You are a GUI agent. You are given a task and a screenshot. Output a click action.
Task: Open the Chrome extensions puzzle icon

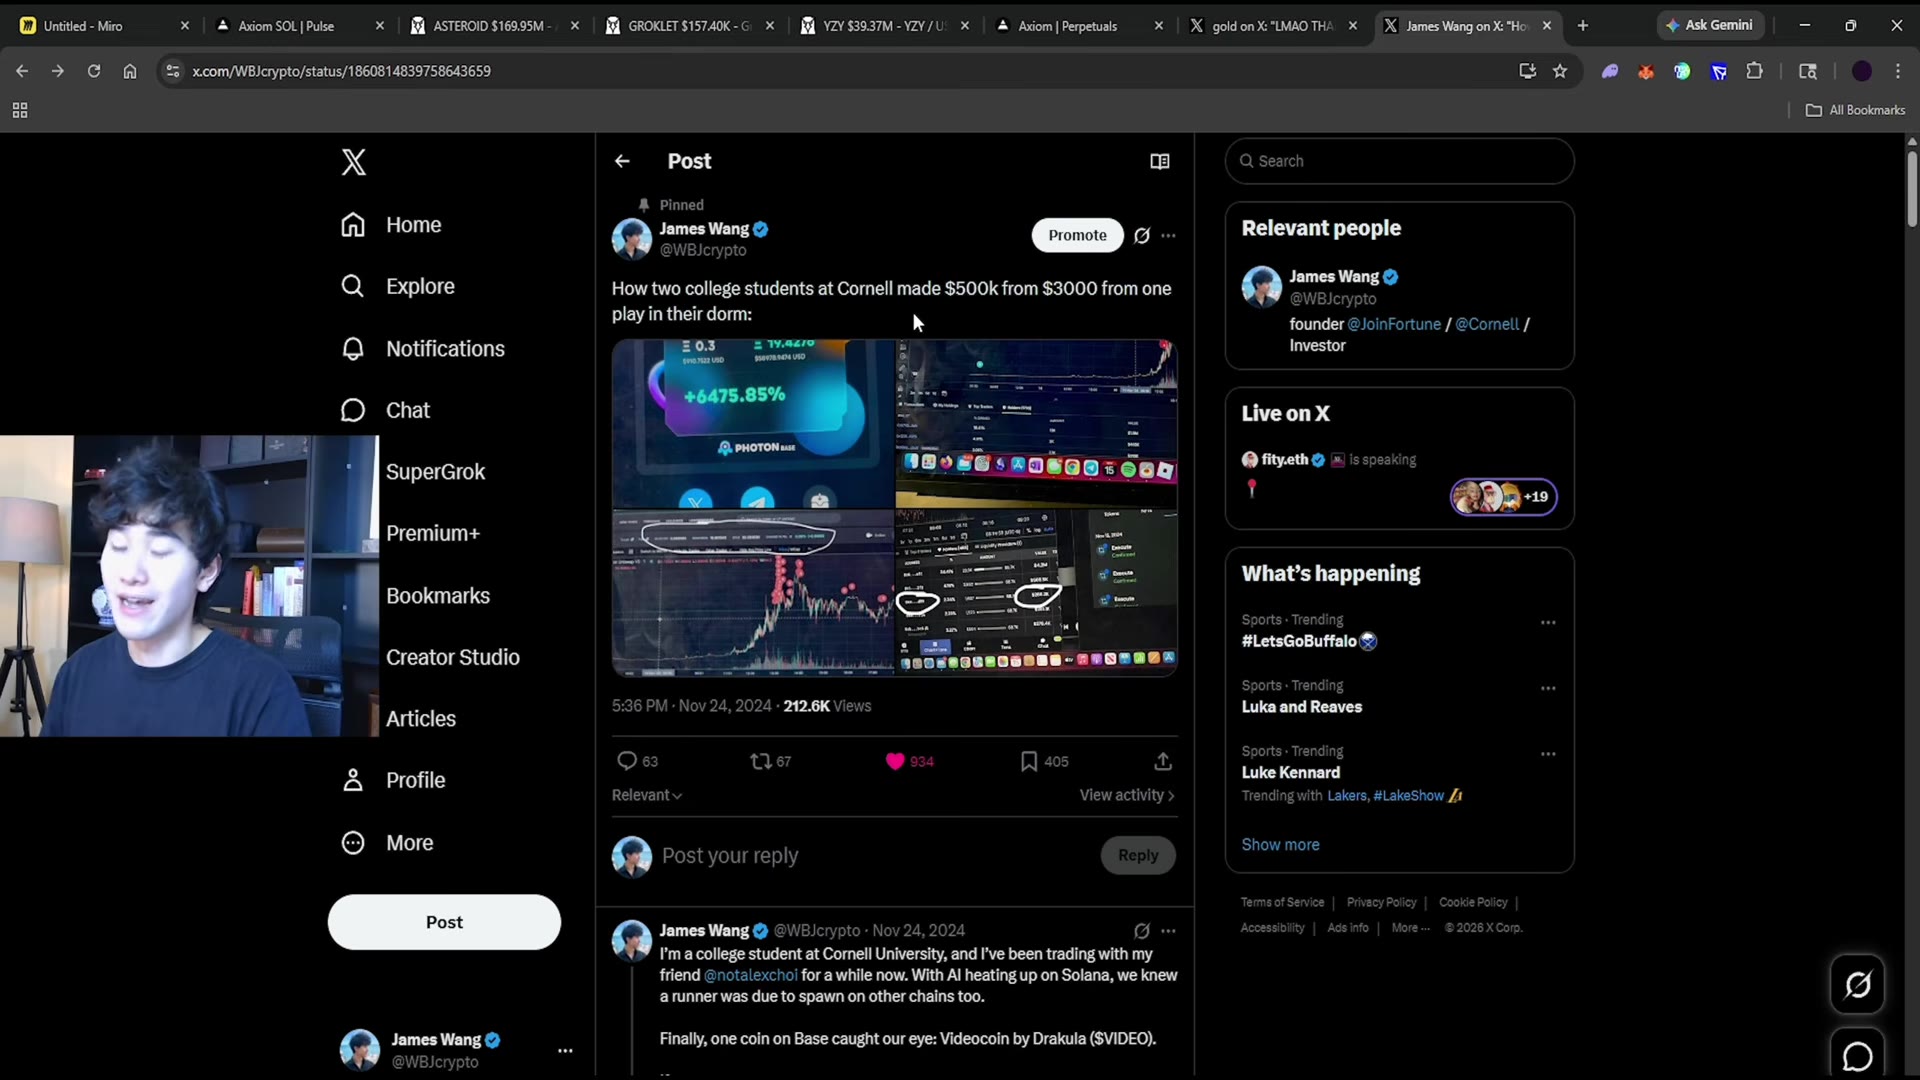pos(1754,71)
